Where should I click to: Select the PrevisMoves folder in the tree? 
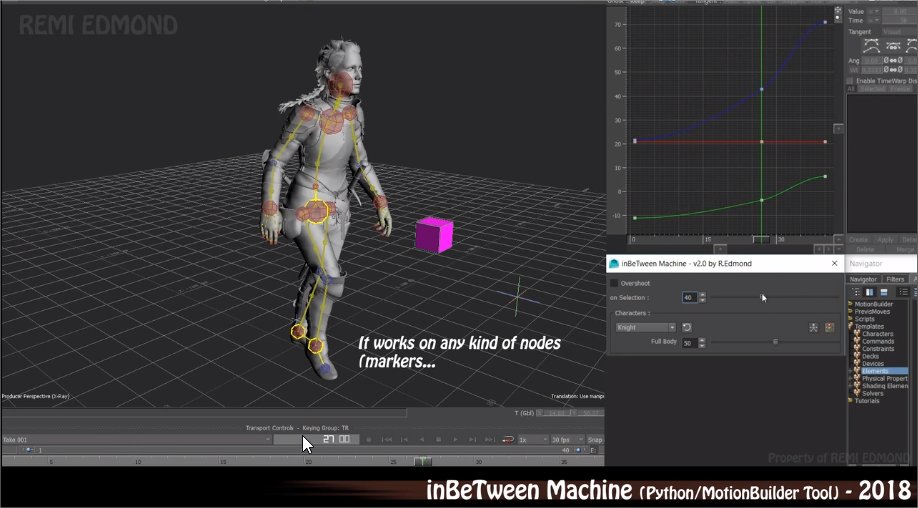(872, 312)
